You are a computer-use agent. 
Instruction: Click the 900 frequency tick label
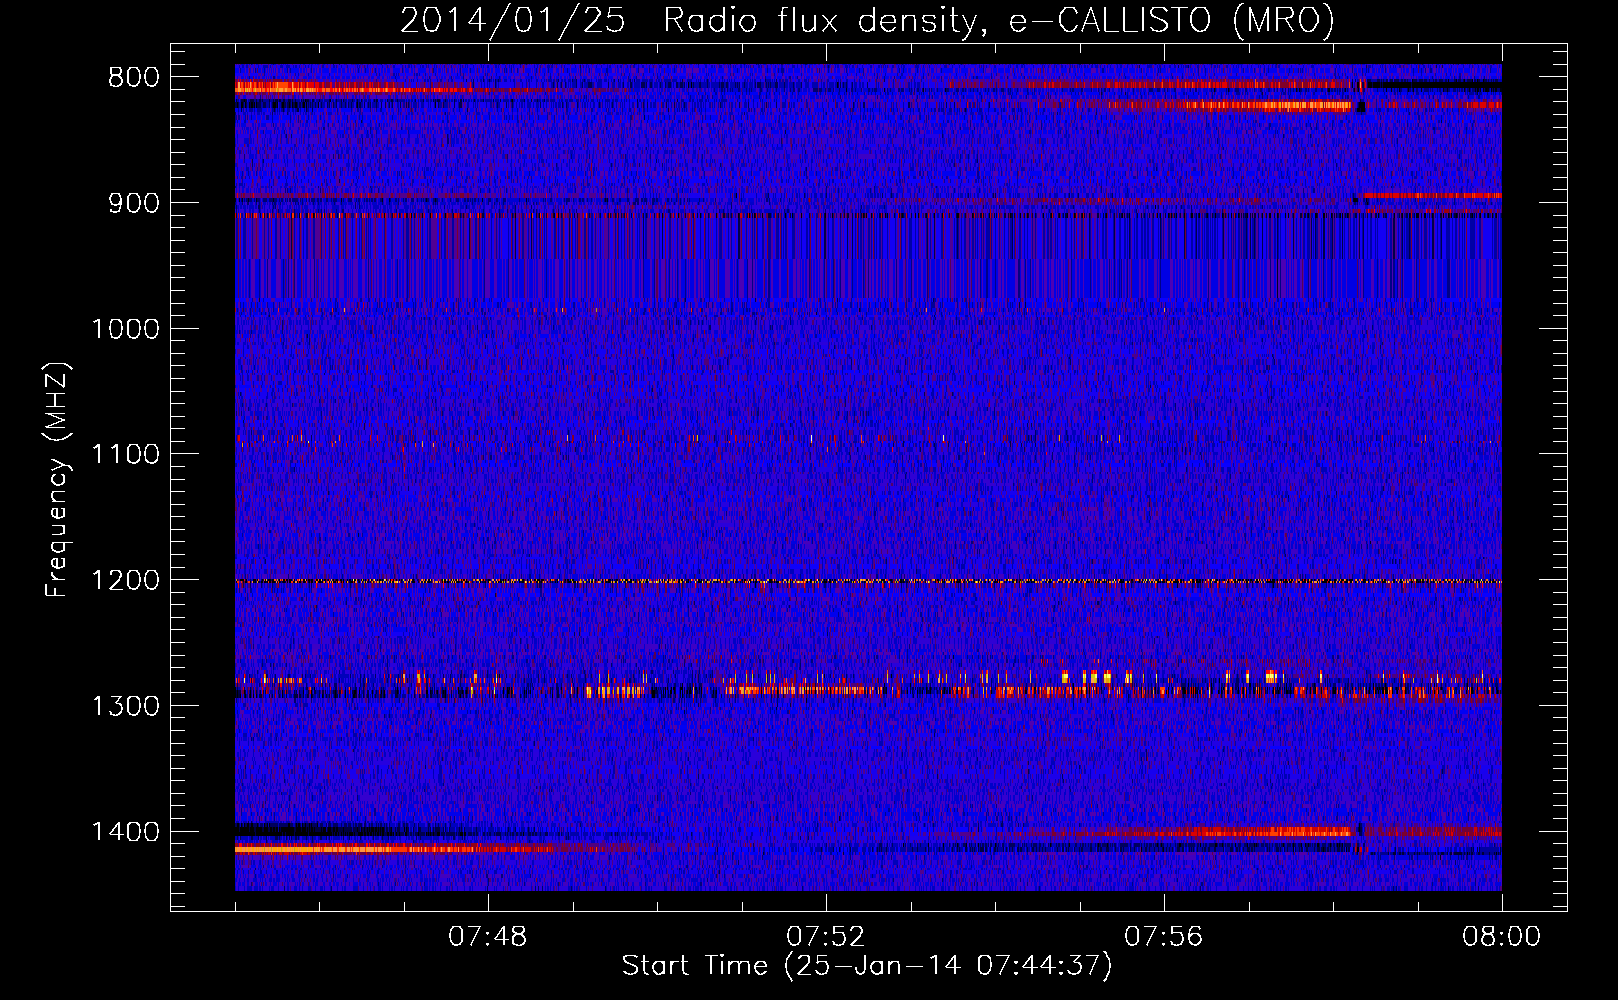point(134,203)
